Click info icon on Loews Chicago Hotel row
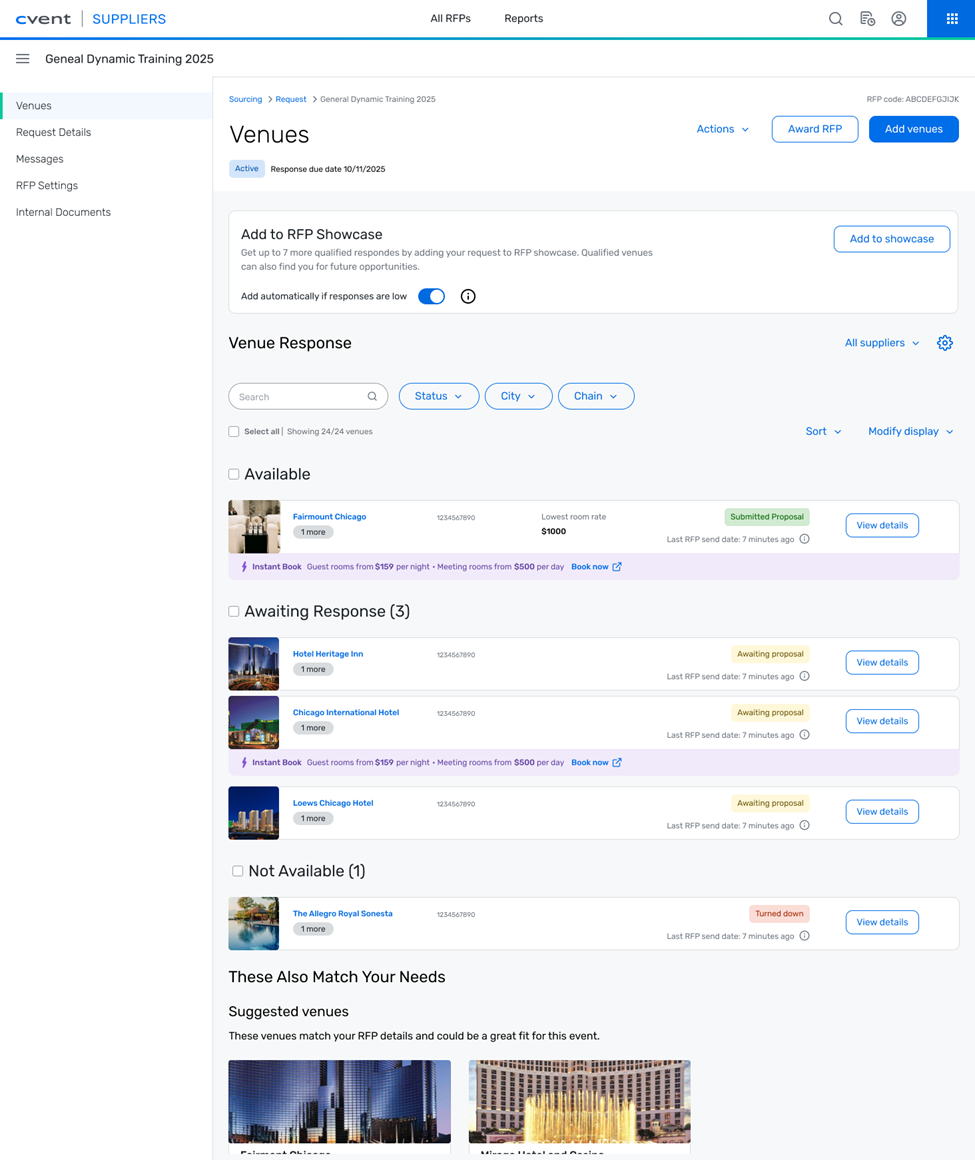Viewport: 975px width, 1160px height. [805, 825]
